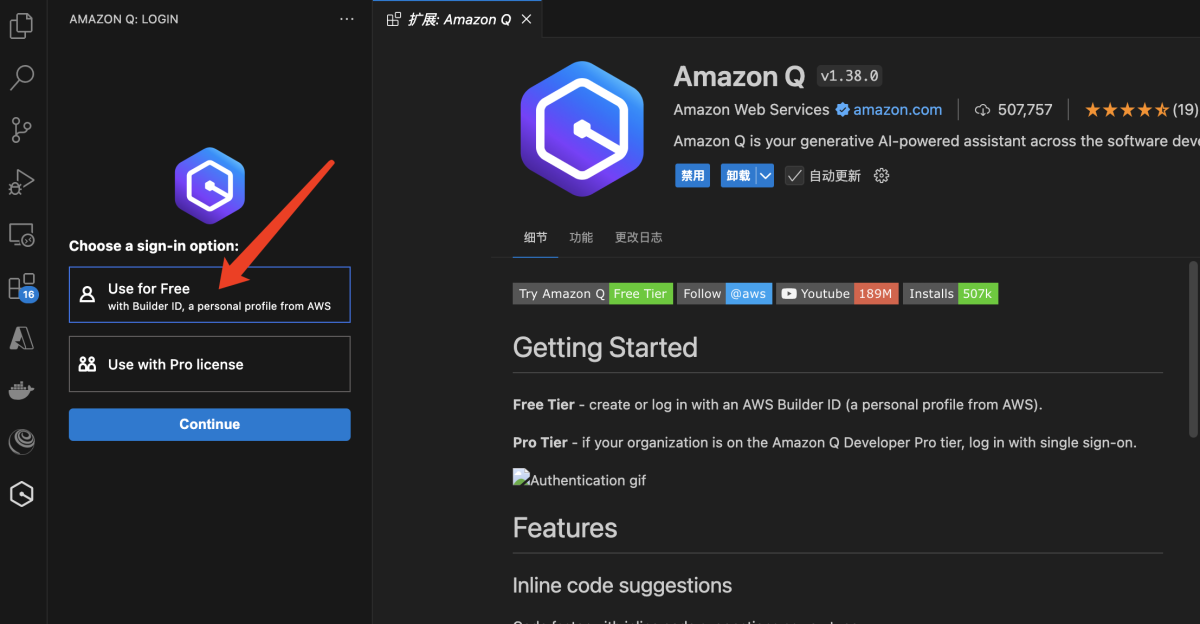Open Amazon Q view in activity bar
The height and width of the screenshot is (624, 1200).
(22, 493)
